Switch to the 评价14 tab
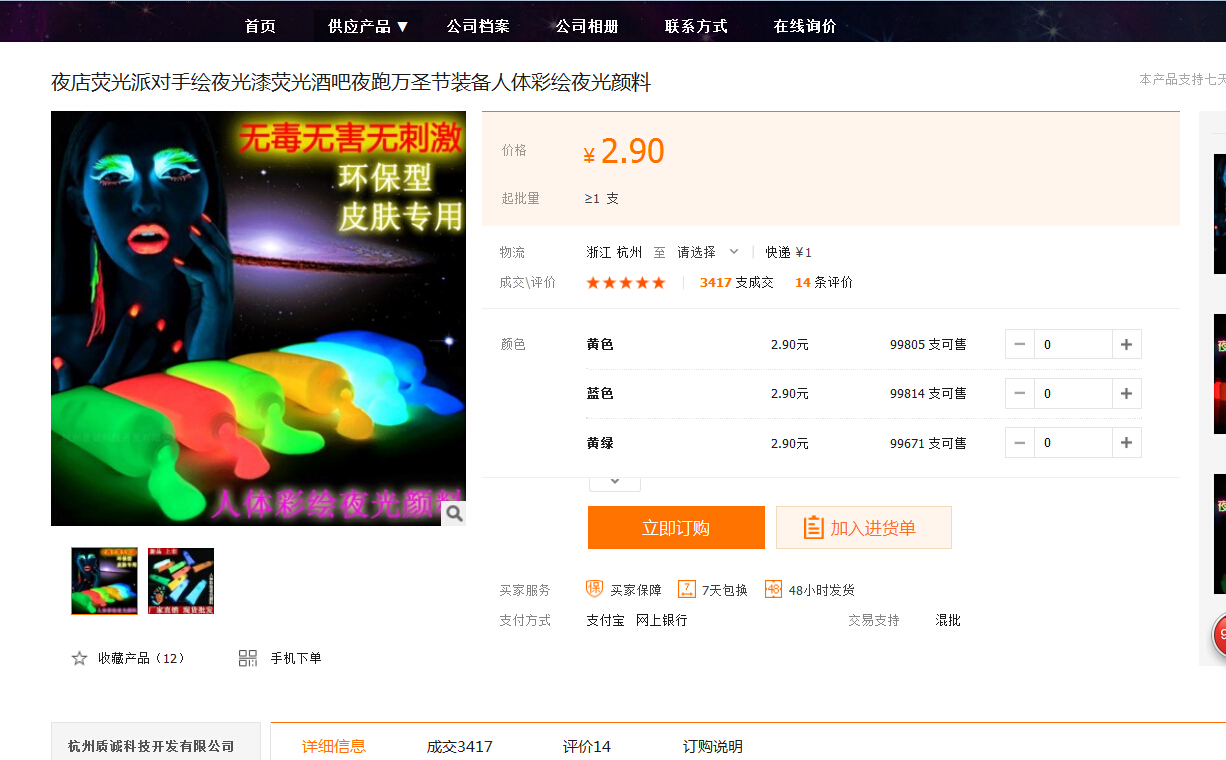1226x760 pixels. 586,746
